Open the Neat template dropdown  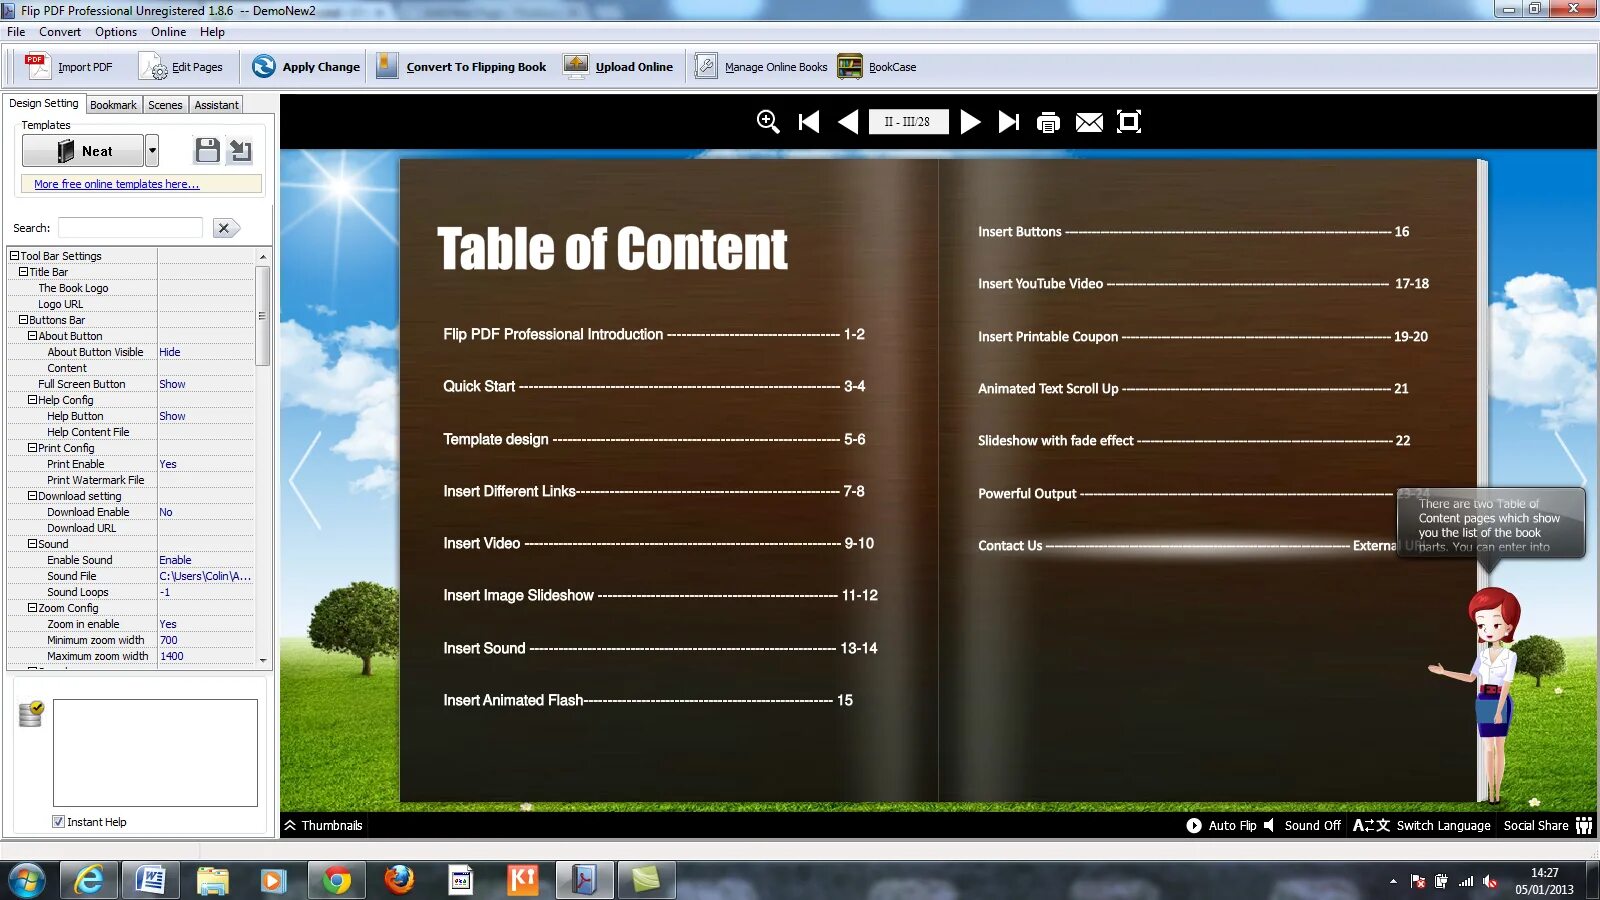click(152, 150)
